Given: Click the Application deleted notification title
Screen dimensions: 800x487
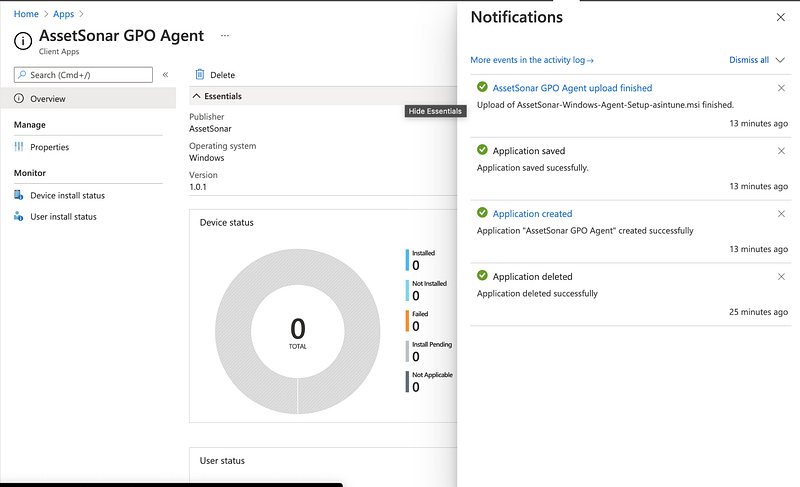Looking at the screenshot, I should (532, 276).
